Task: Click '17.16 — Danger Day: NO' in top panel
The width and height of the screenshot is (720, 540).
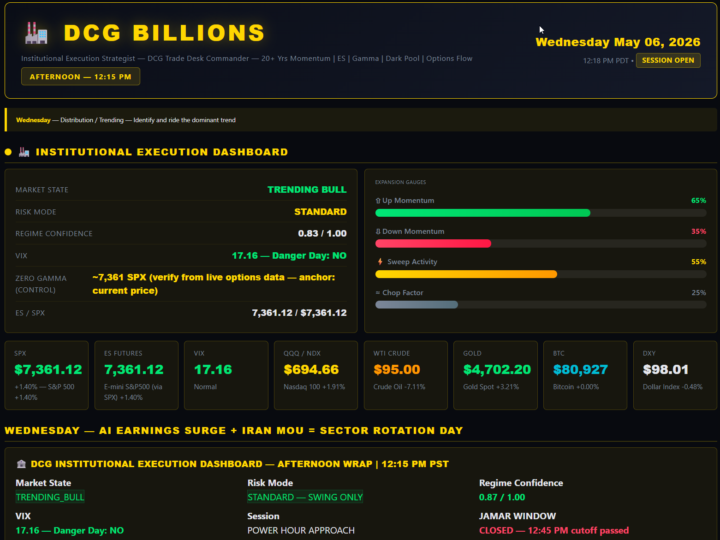Action: 289,256
